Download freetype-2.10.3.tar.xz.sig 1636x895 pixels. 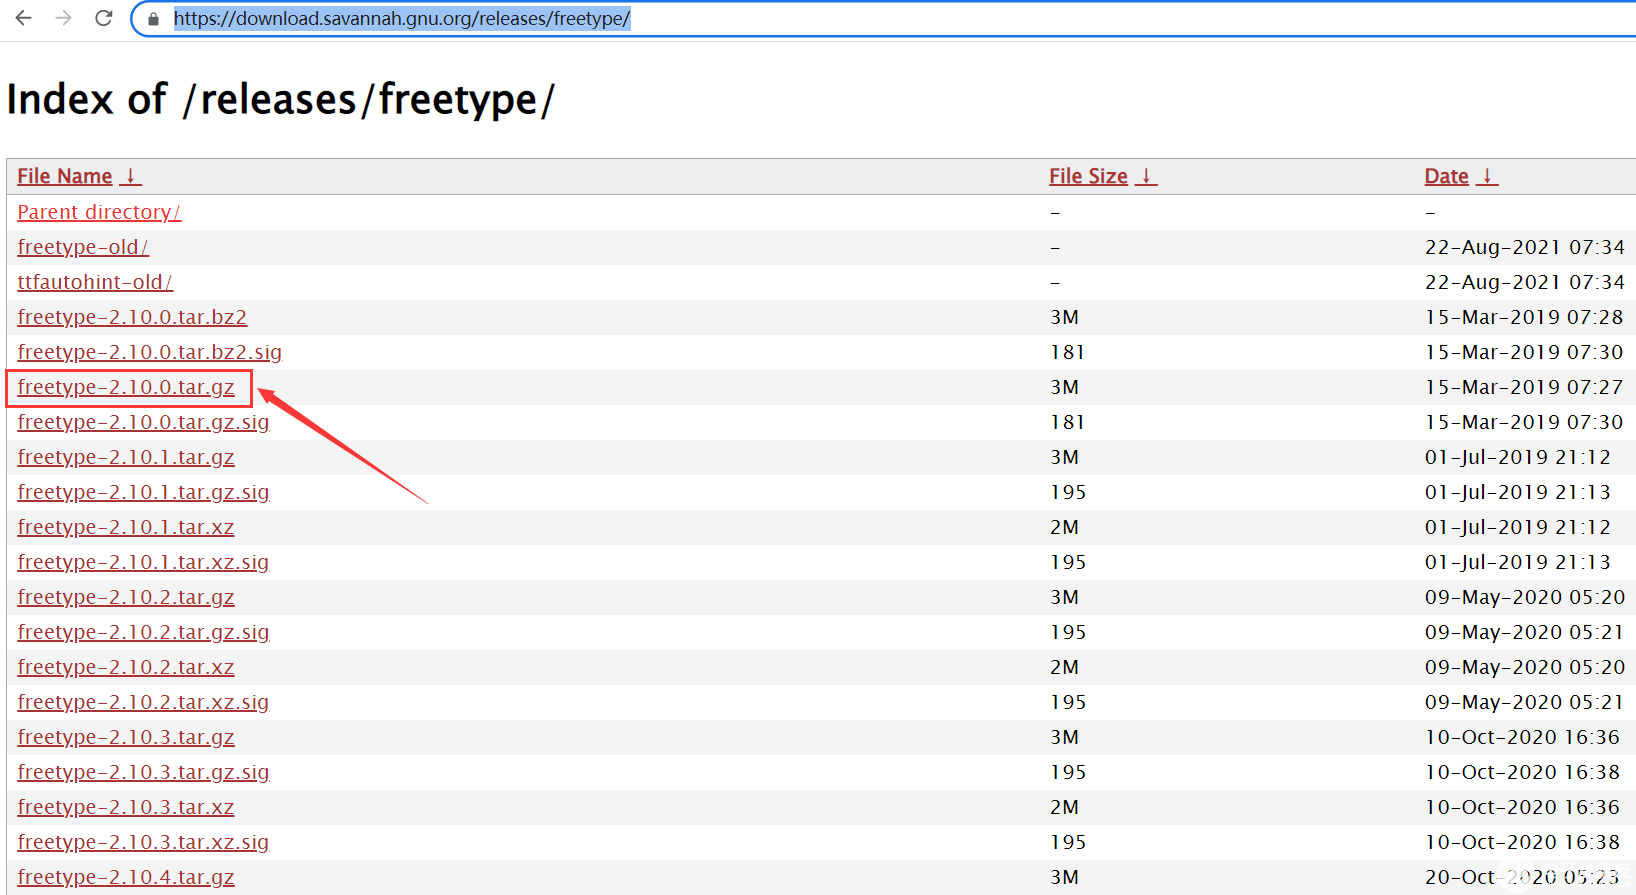143,842
